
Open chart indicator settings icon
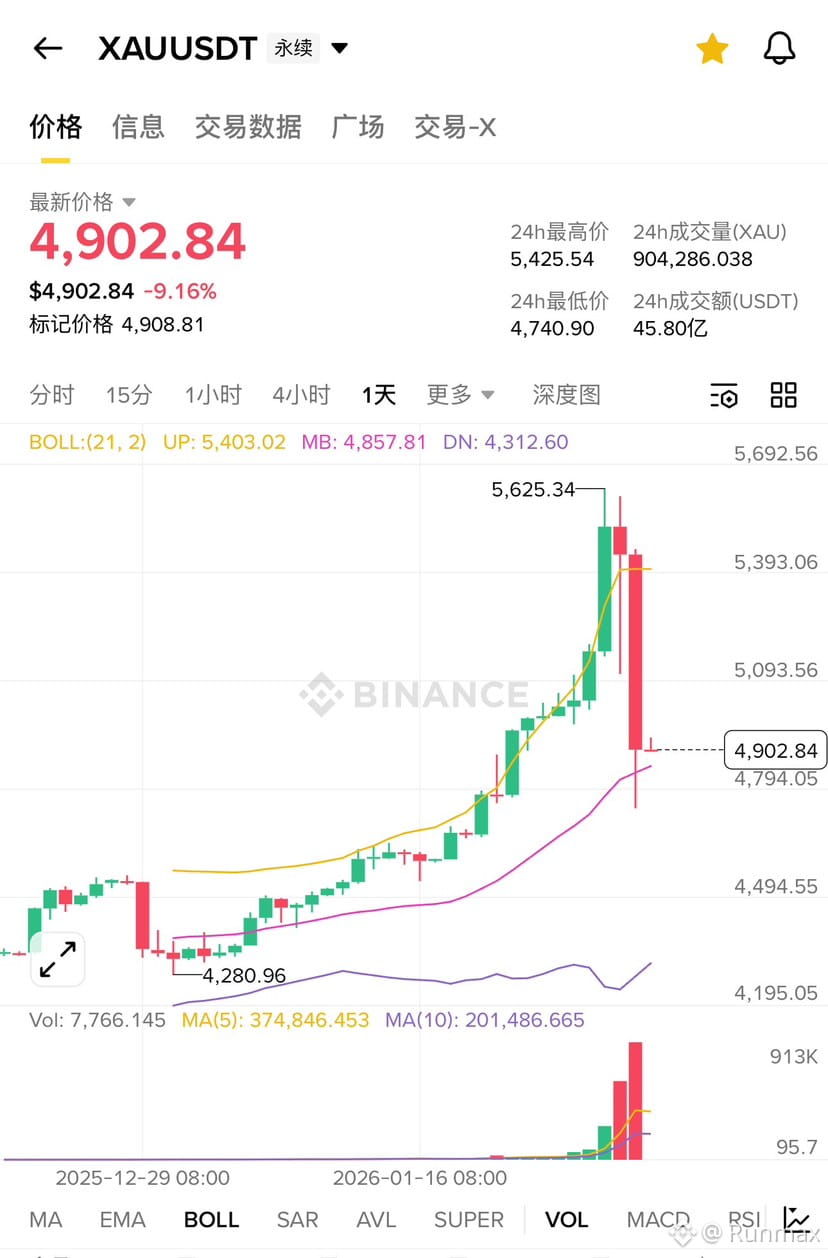click(724, 395)
